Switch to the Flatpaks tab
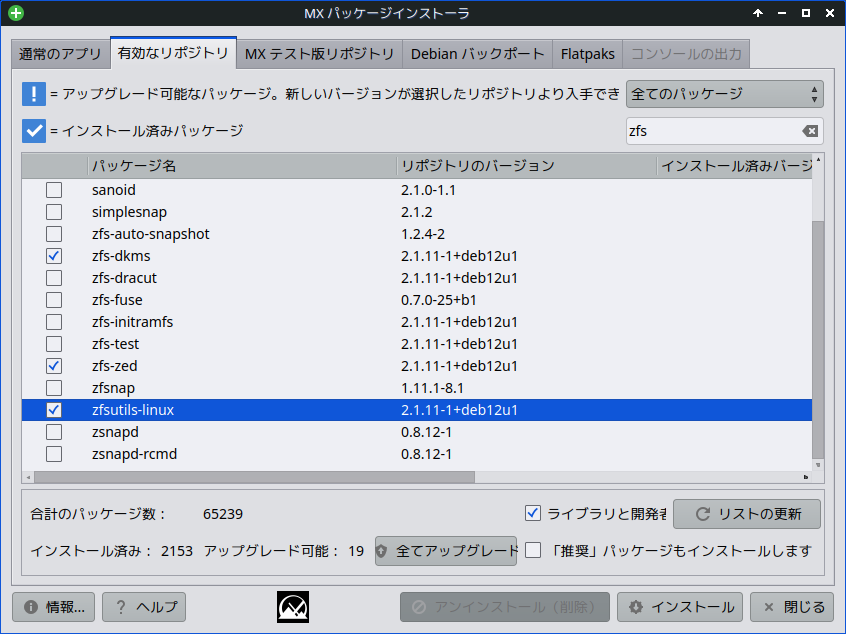 coord(587,54)
